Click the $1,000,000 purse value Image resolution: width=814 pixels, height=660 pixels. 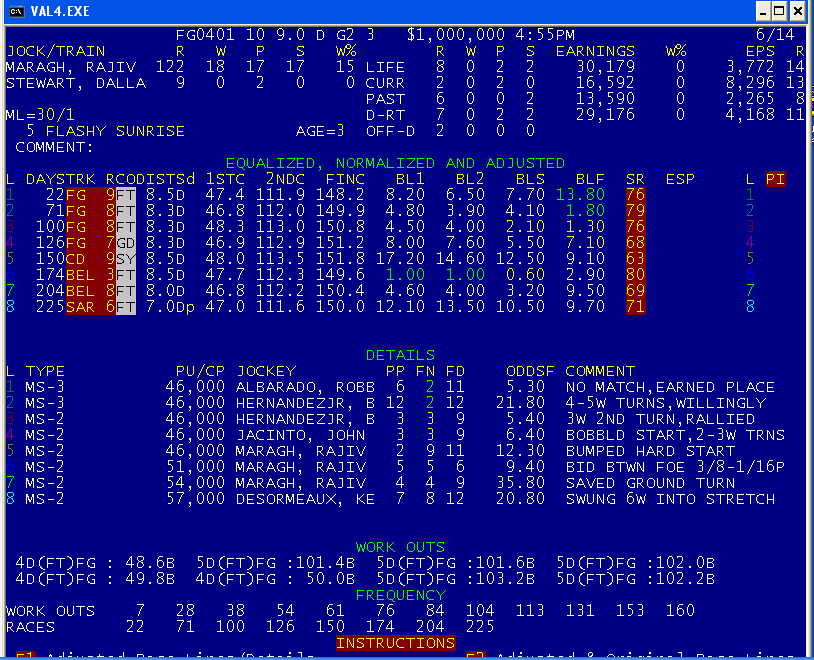[456, 35]
